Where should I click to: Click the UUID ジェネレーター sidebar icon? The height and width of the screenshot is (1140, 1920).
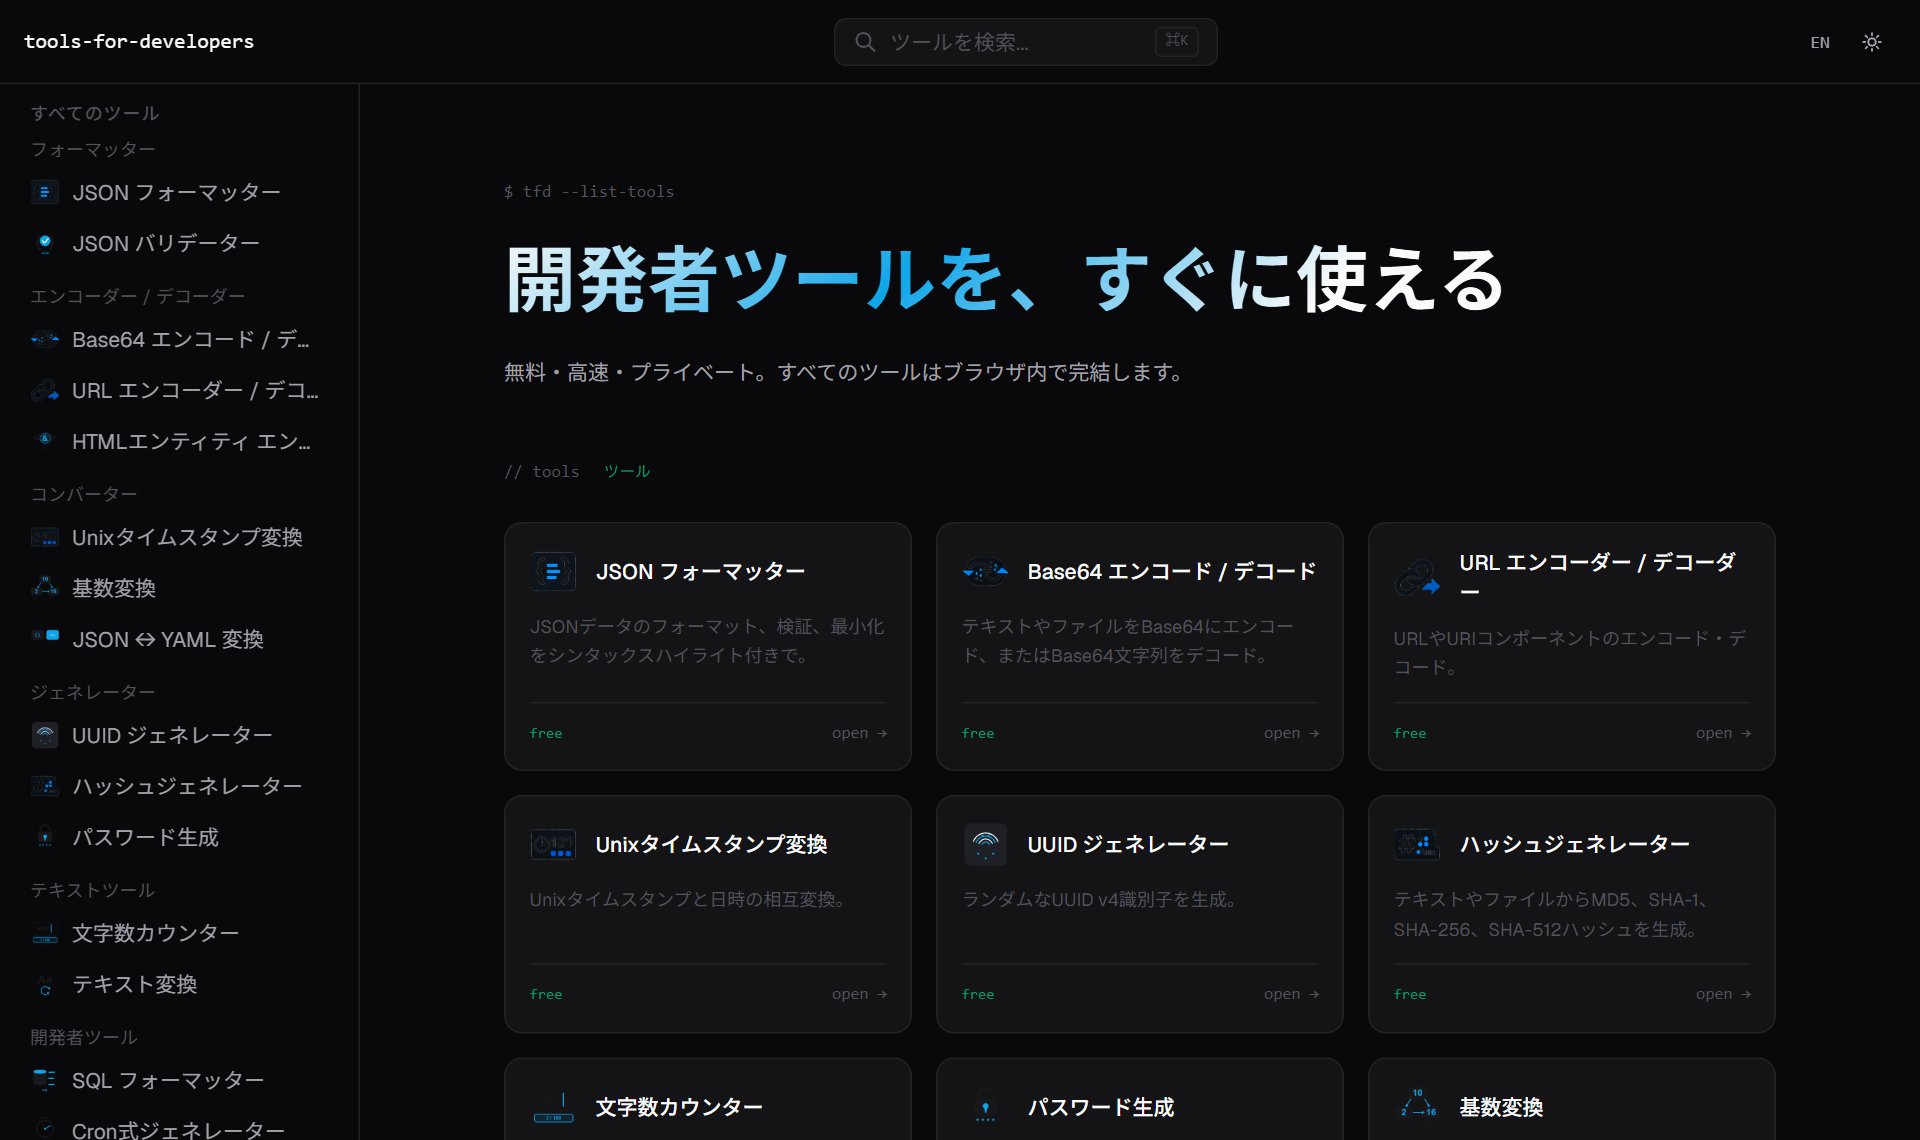(45, 736)
